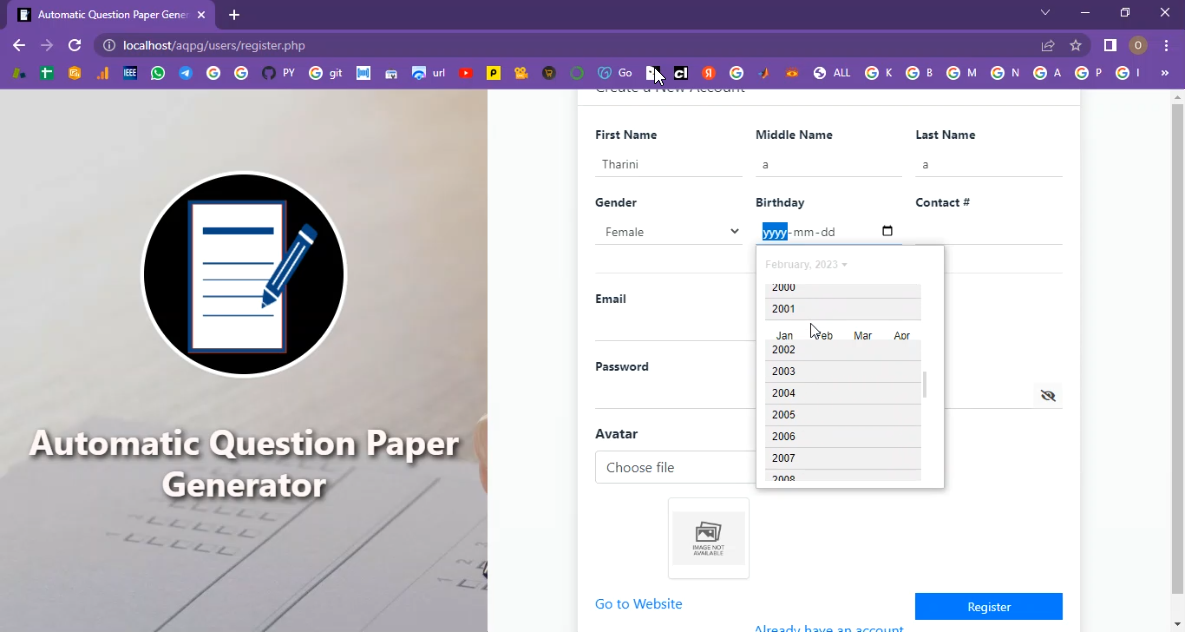Open the tab search dropdown arrow
Screen dimensions: 1185x632
[1045, 13]
